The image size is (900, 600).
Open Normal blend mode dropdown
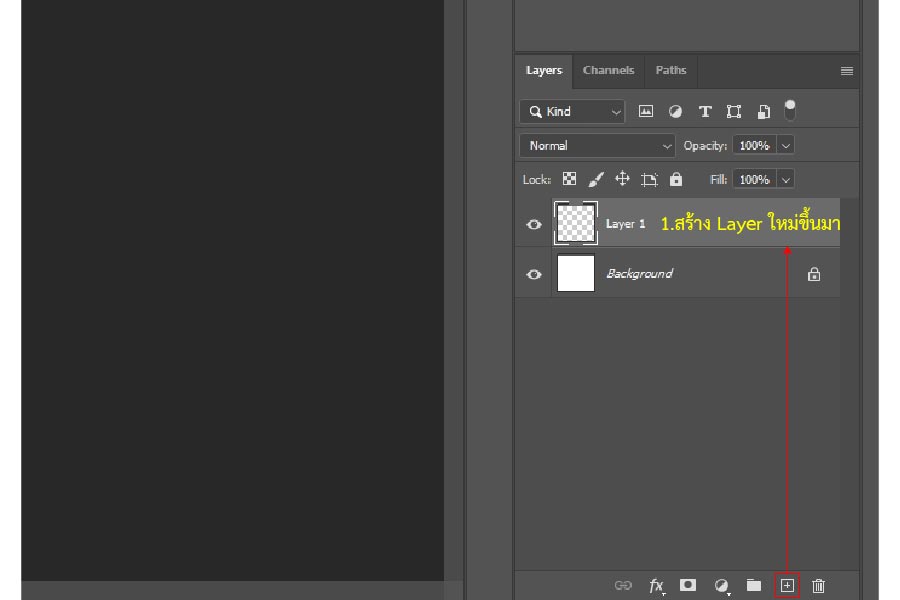(x=597, y=145)
